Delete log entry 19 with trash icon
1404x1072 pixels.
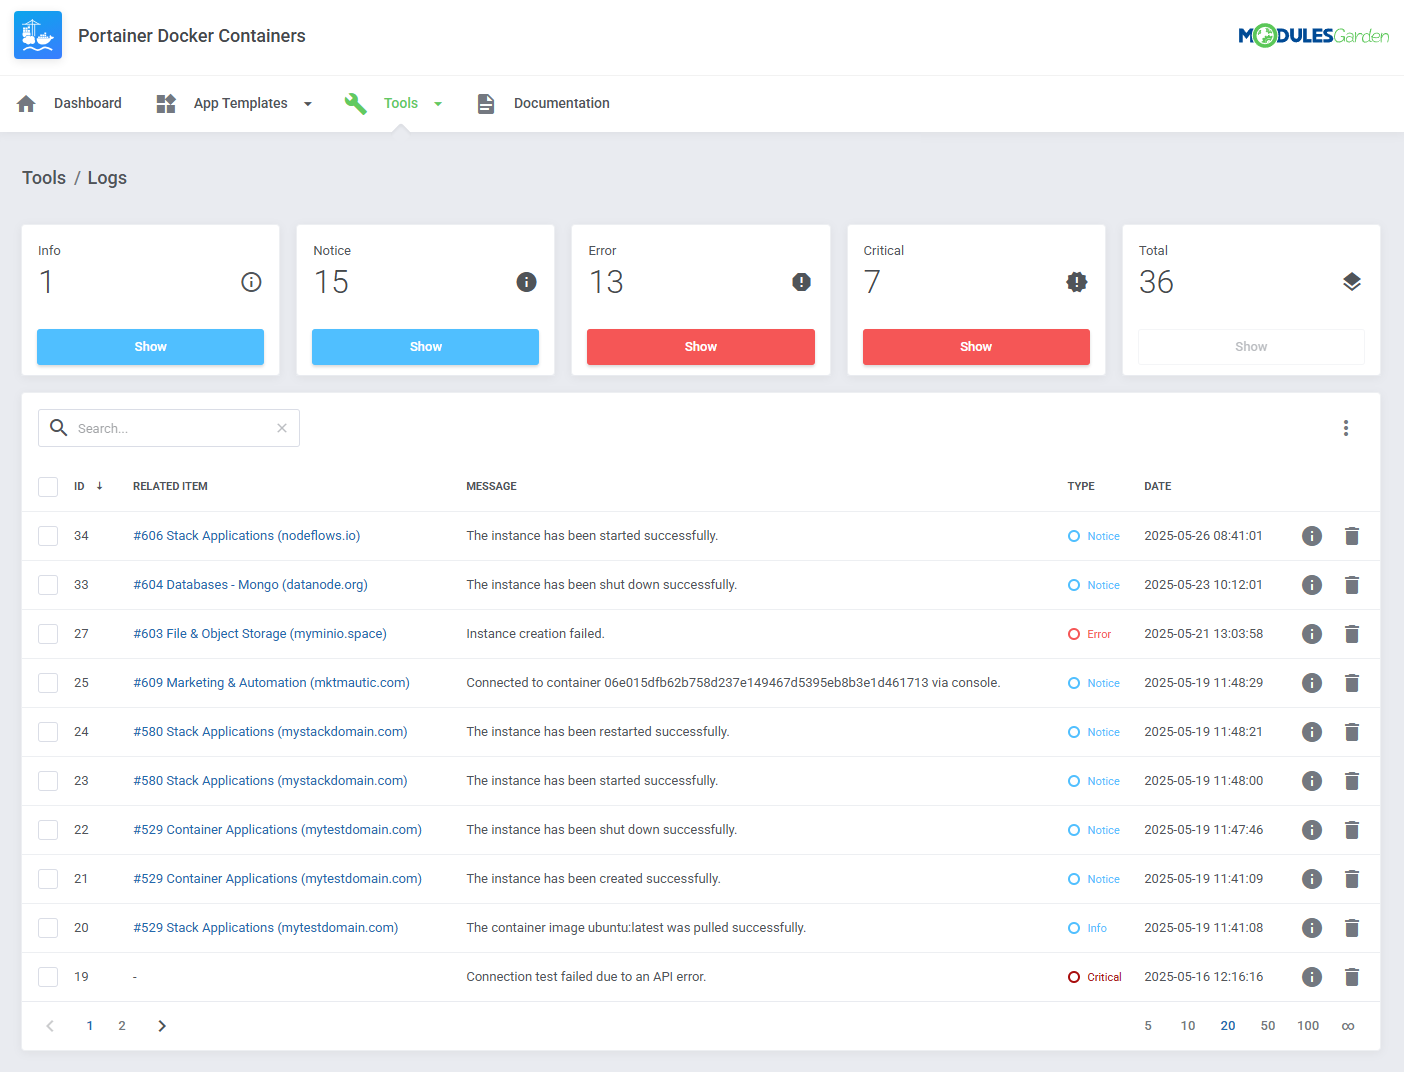(x=1352, y=976)
